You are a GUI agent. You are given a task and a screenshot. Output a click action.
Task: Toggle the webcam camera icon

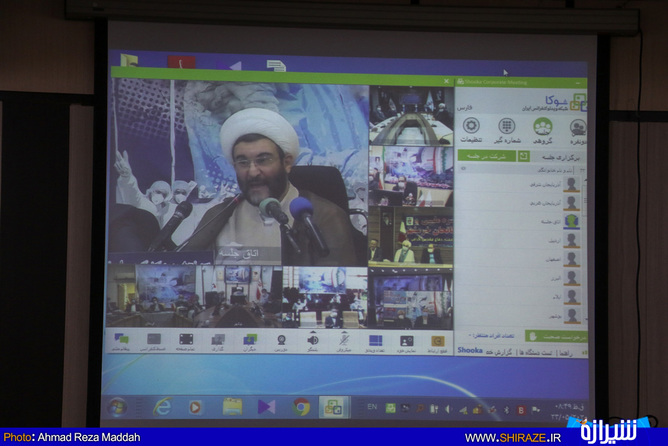[281, 340]
